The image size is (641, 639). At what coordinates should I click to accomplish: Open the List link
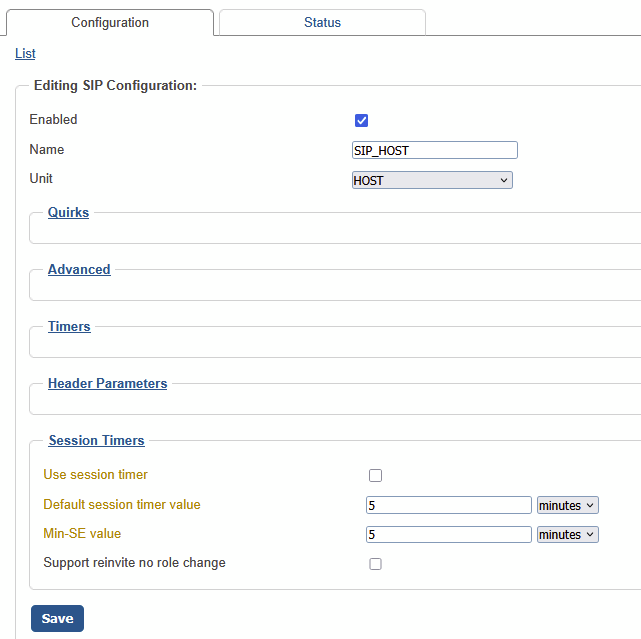click(25, 53)
